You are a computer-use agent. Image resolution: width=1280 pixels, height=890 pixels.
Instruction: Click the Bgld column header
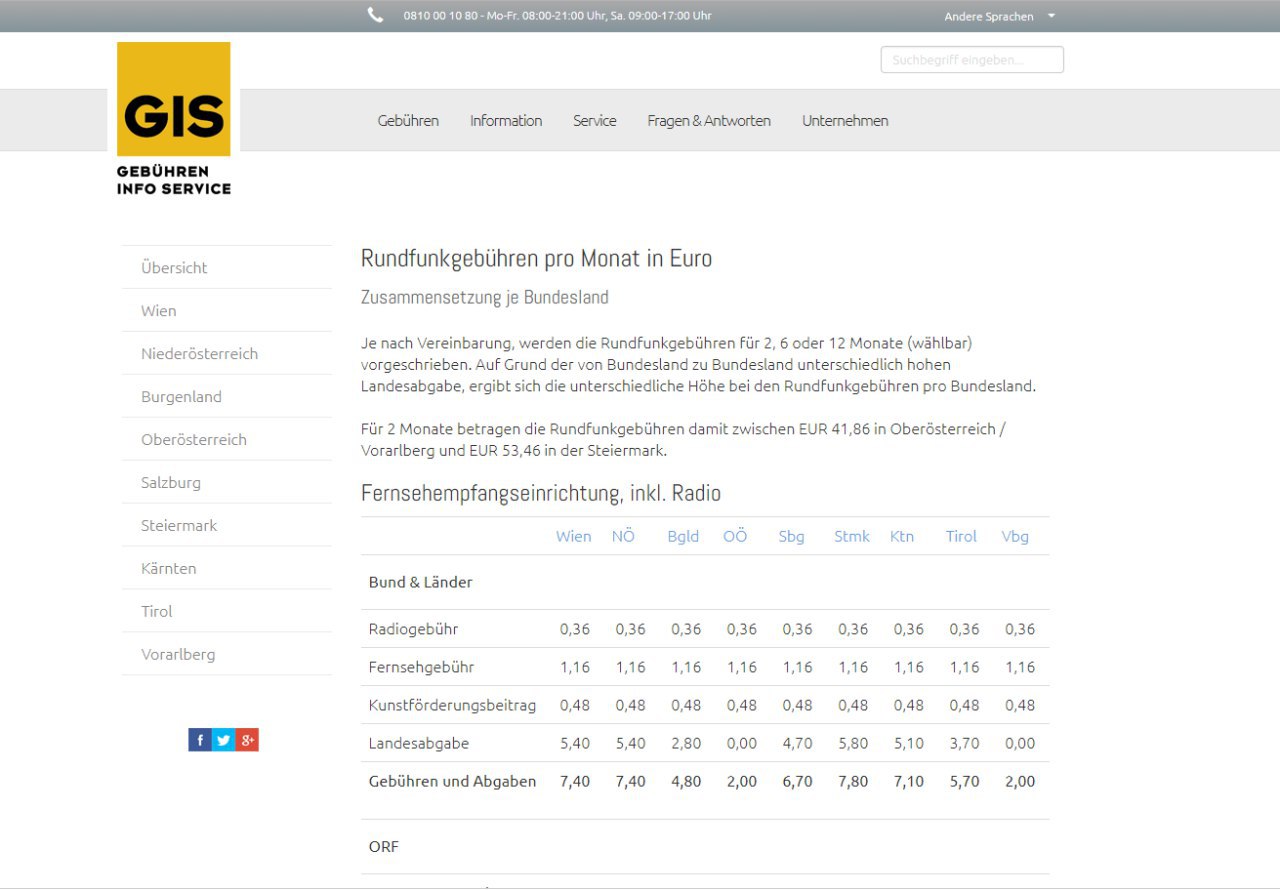click(x=683, y=536)
